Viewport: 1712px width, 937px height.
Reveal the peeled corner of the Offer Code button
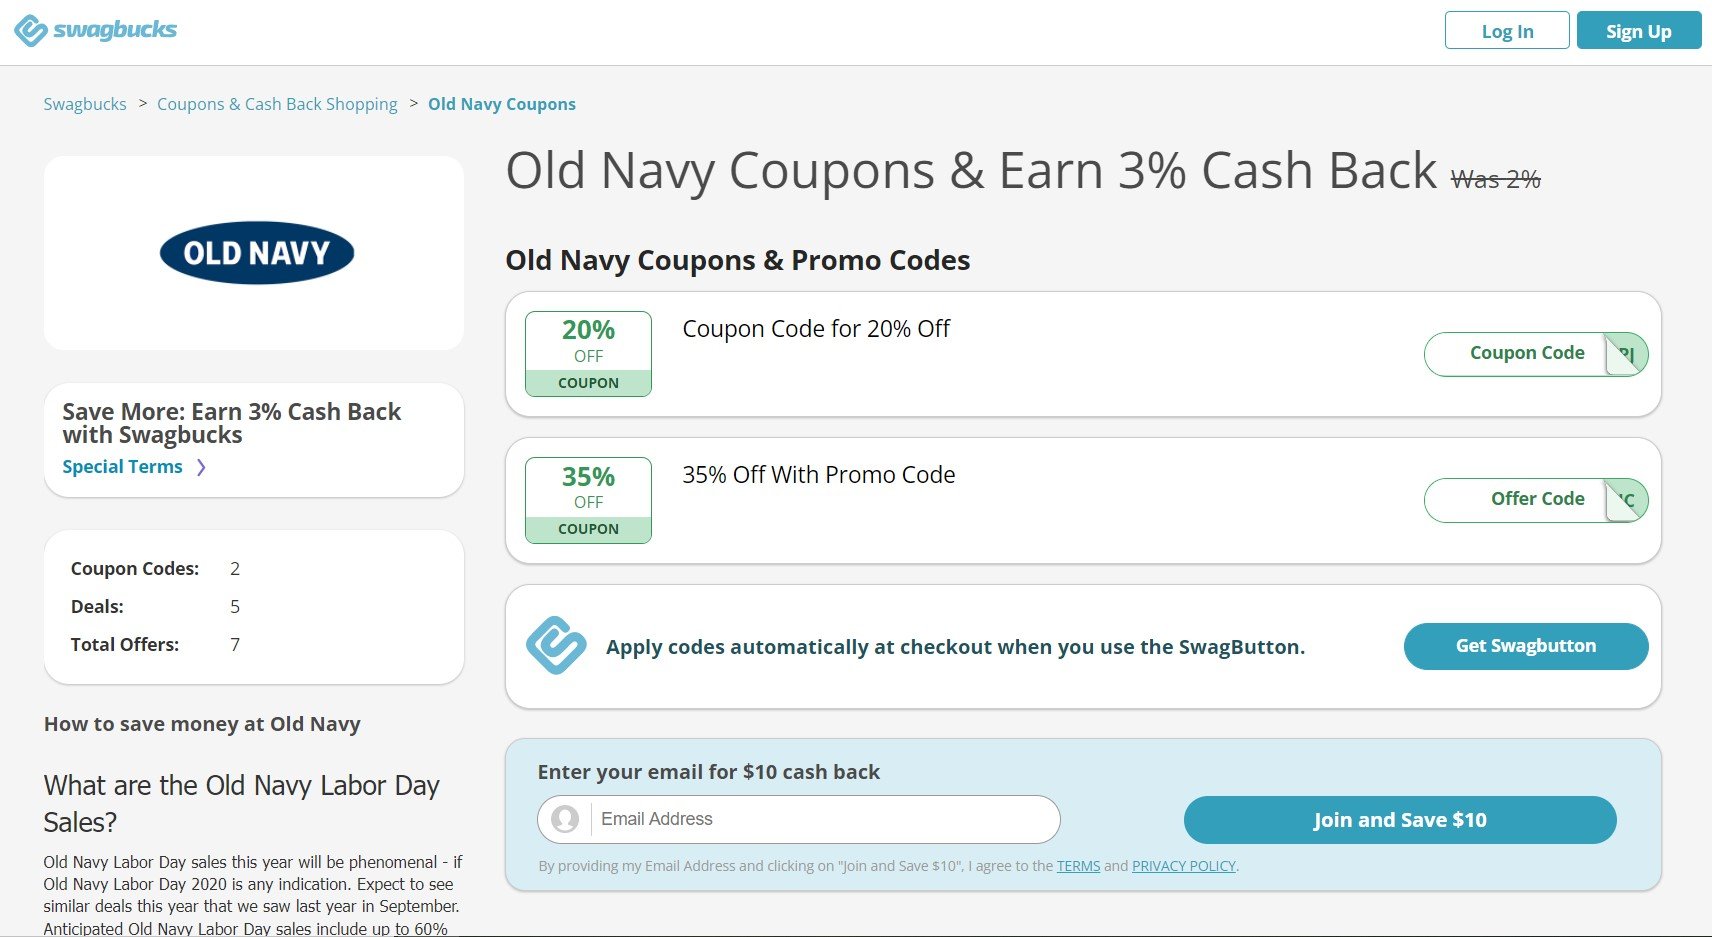click(1626, 500)
